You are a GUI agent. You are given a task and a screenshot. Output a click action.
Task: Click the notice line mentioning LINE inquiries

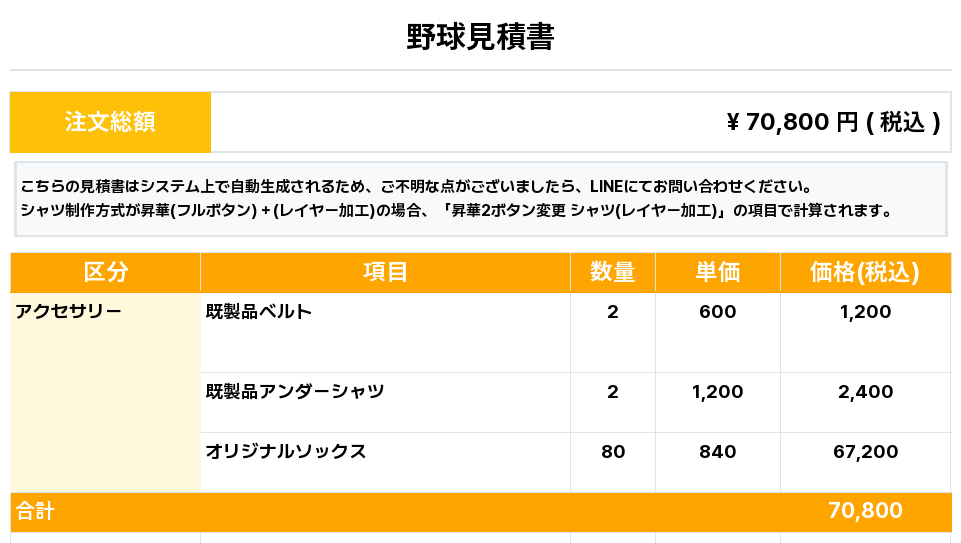click(415, 187)
